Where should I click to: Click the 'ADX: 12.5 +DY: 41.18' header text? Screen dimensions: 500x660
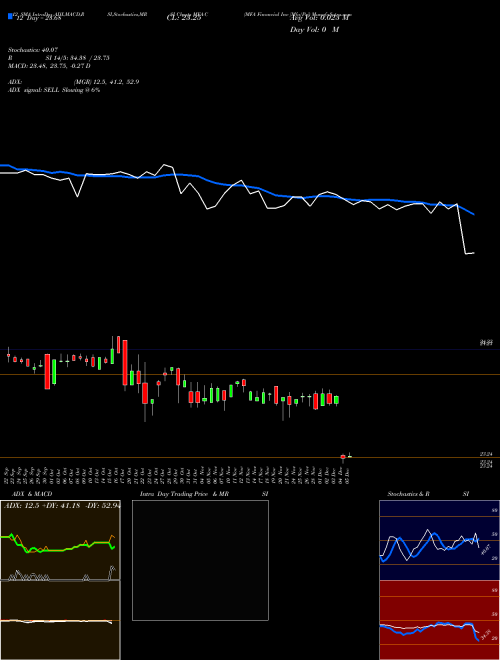42,506
